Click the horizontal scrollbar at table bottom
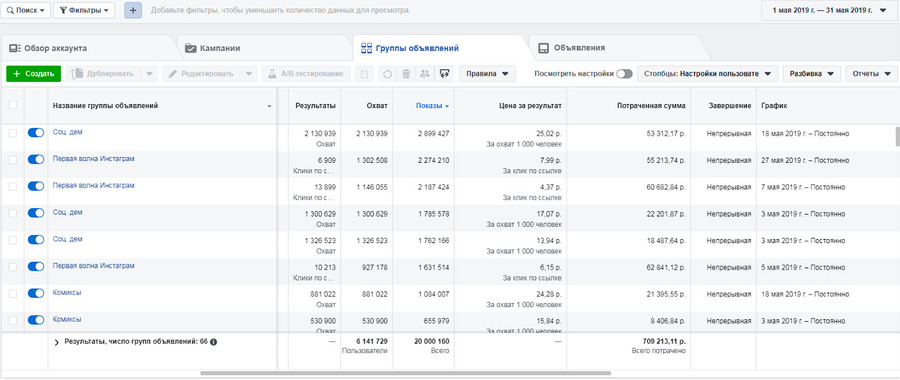The width and height of the screenshot is (900, 380). click(406, 373)
